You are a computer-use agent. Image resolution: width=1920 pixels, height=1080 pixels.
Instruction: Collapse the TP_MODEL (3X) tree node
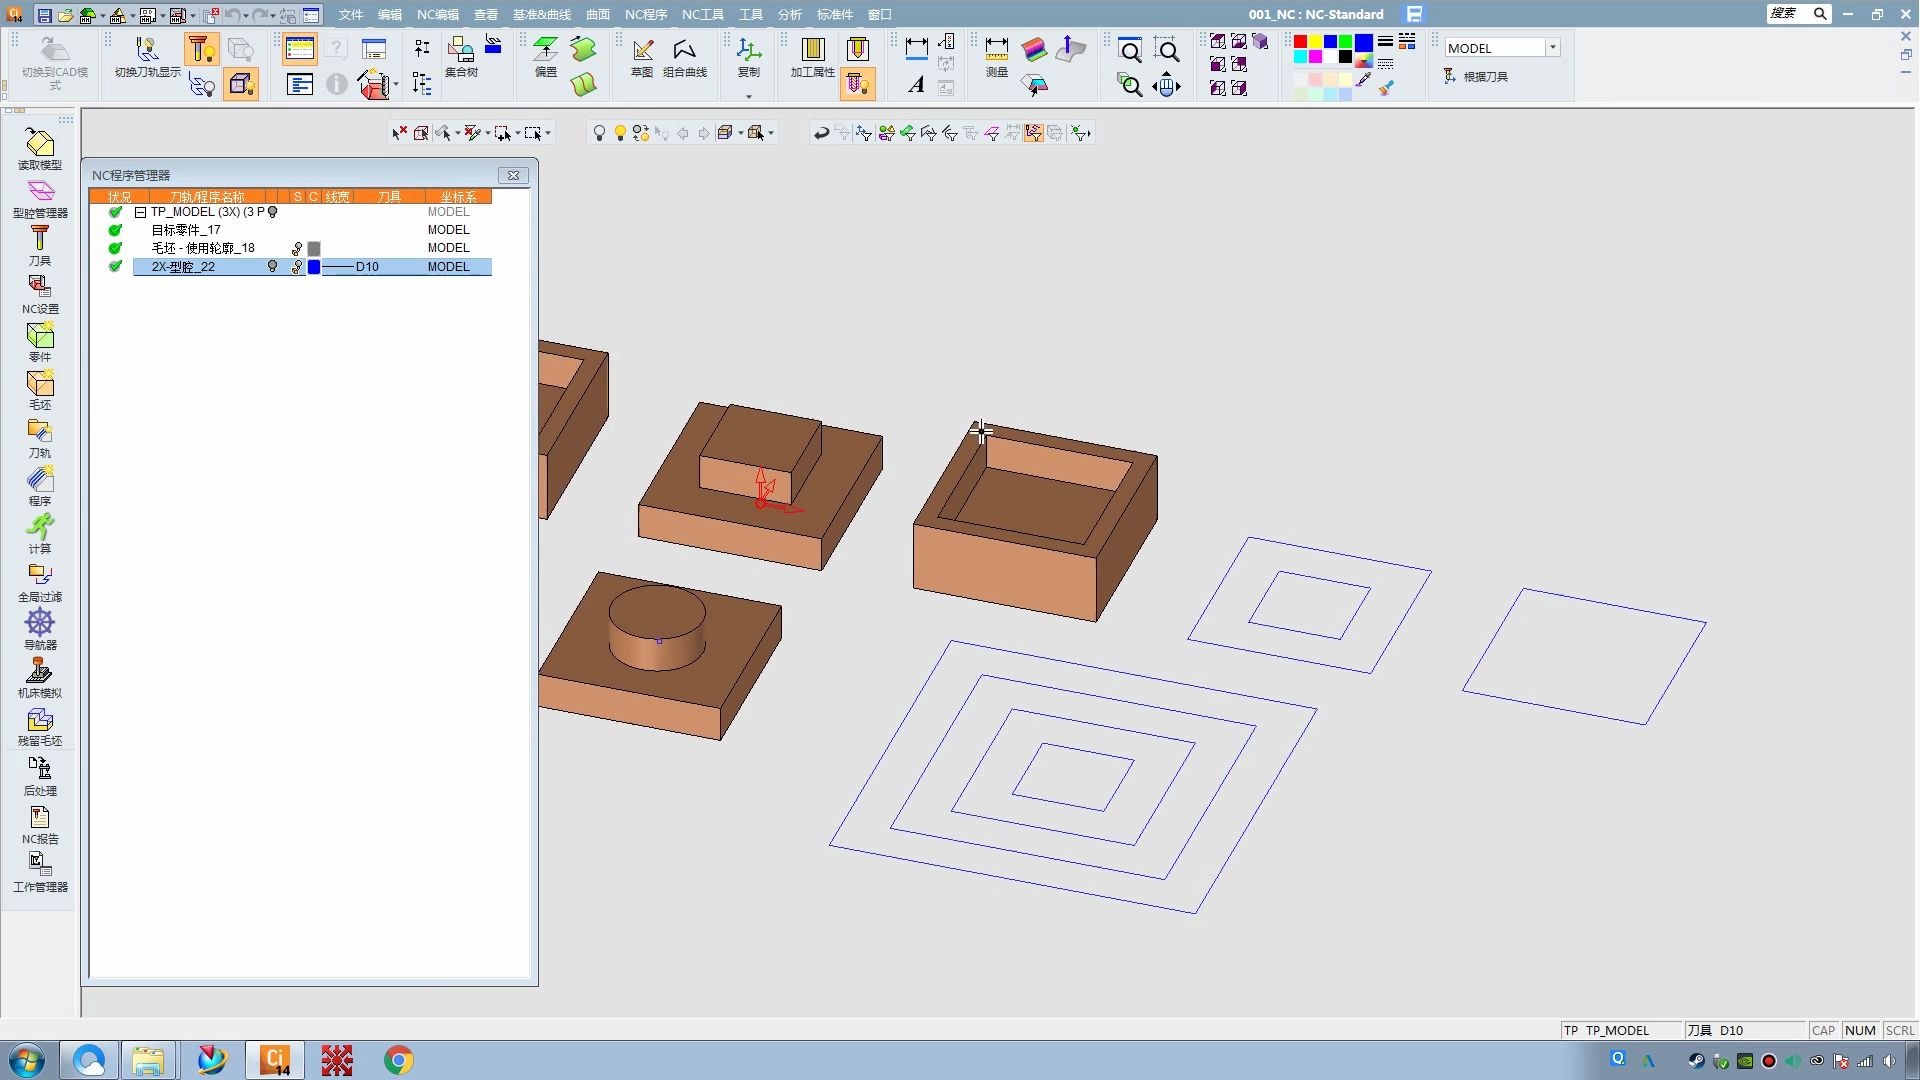141,212
